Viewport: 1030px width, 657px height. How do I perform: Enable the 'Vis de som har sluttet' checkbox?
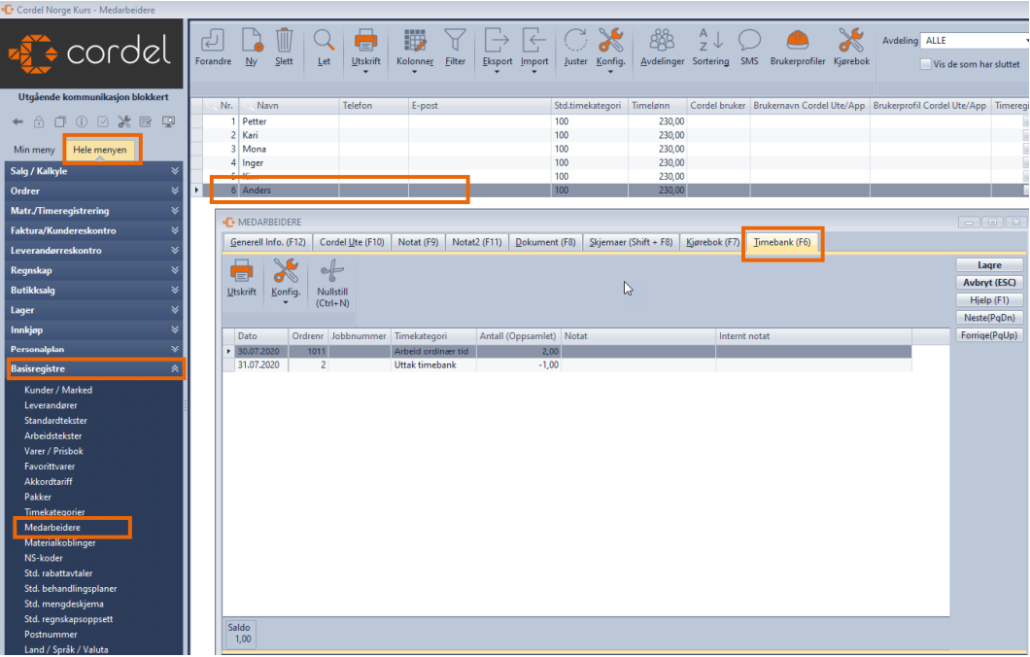926,64
